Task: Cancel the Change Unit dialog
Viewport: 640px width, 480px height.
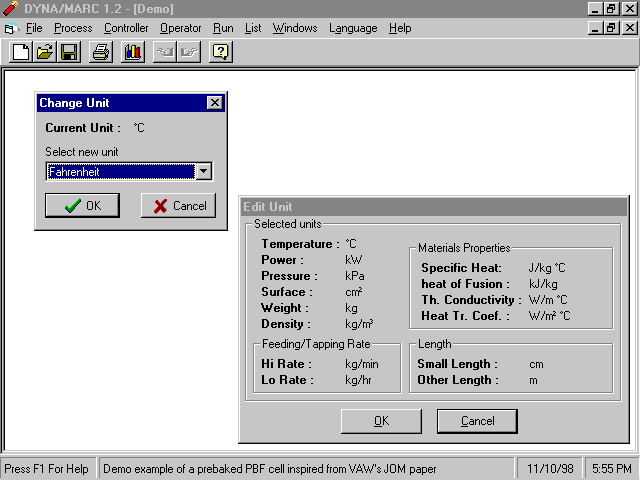Action: 178,205
